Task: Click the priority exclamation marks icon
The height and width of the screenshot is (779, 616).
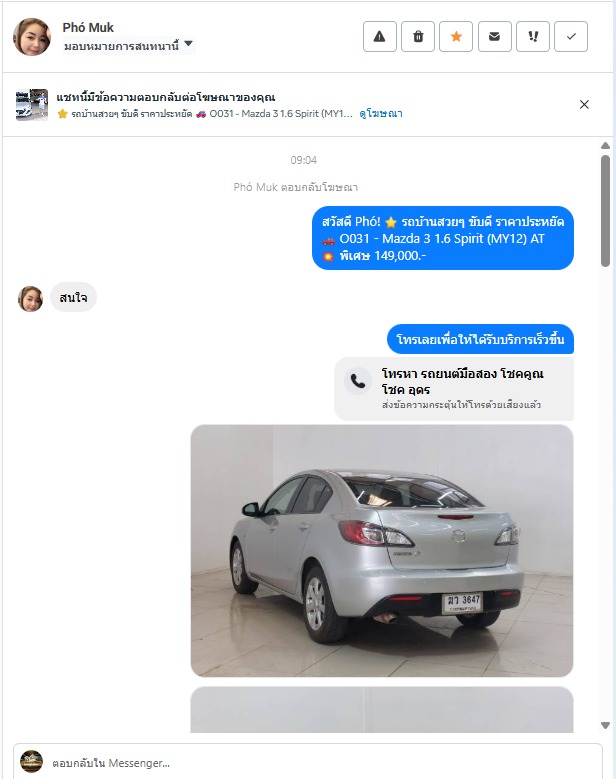Action: pyautogui.click(x=533, y=36)
